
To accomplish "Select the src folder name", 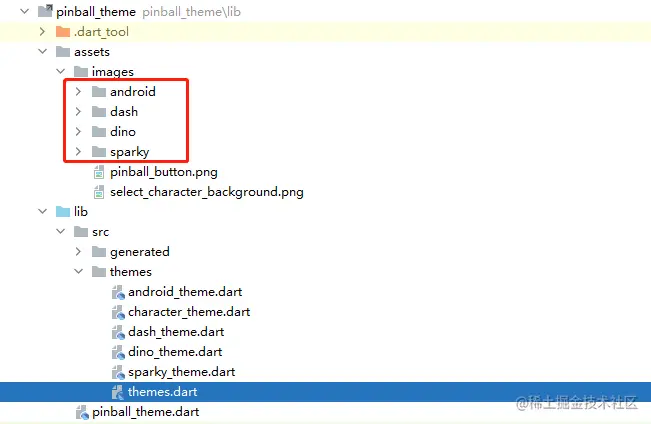I will pos(100,232).
